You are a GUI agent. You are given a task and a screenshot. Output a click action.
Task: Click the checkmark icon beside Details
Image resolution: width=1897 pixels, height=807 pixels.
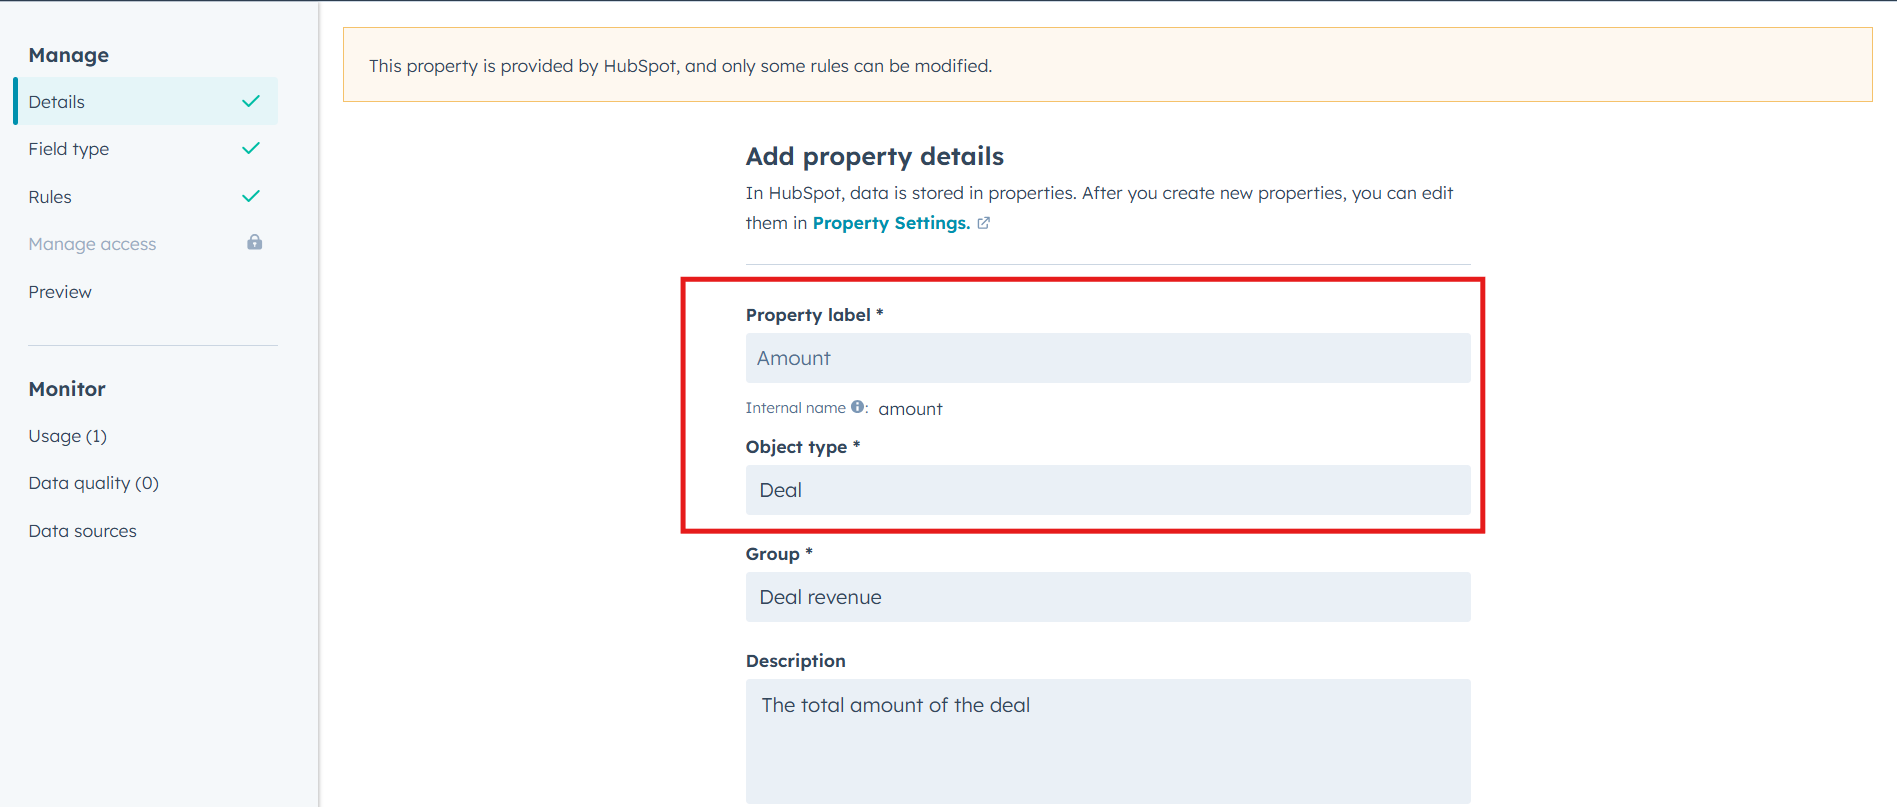[x=251, y=101]
